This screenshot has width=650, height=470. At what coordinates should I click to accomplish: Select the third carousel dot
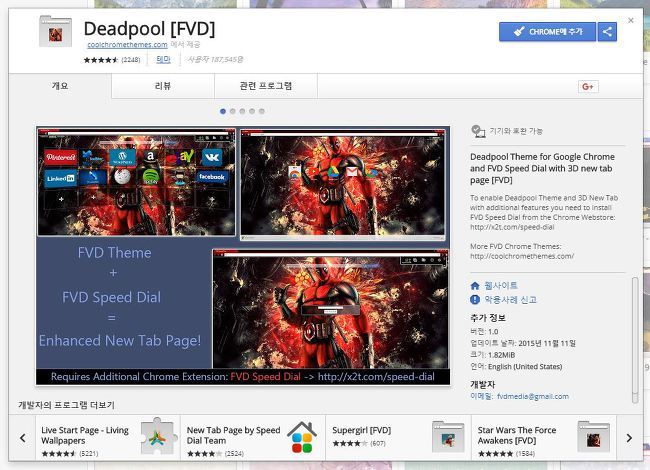click(243, 111)
